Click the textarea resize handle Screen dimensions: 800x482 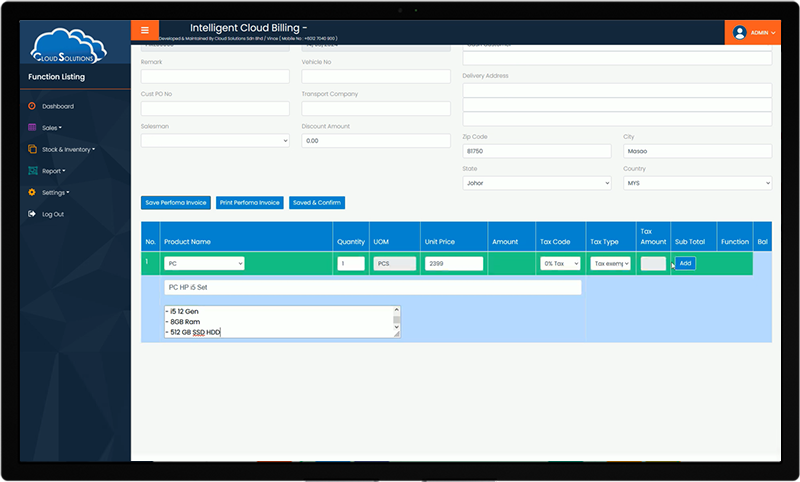click(396, 334)
